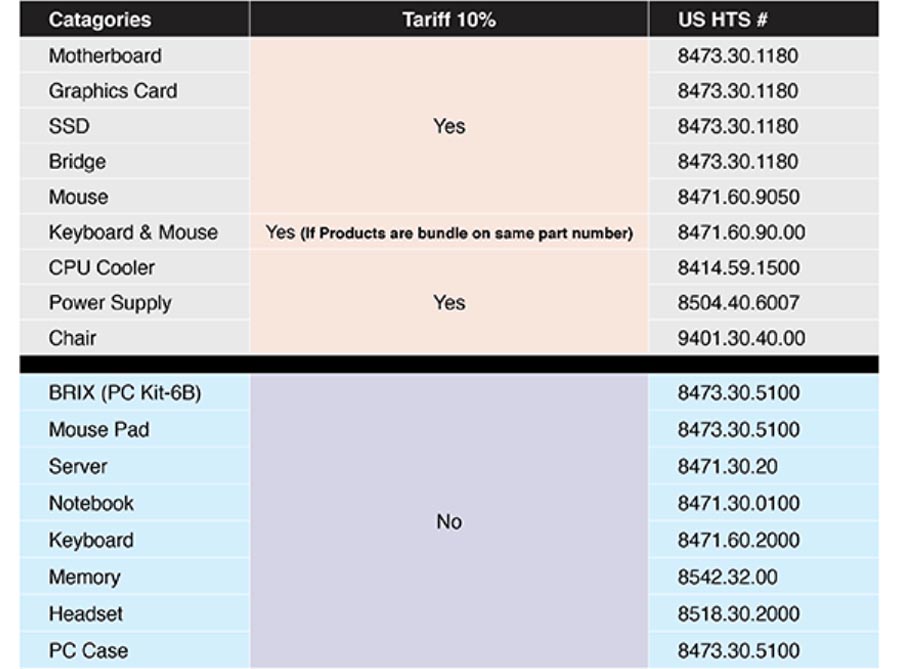Click the Memory HTS code 8542.32.00
Image resolution: width=900 pixels, height=669 pixels.
(727, 577)
